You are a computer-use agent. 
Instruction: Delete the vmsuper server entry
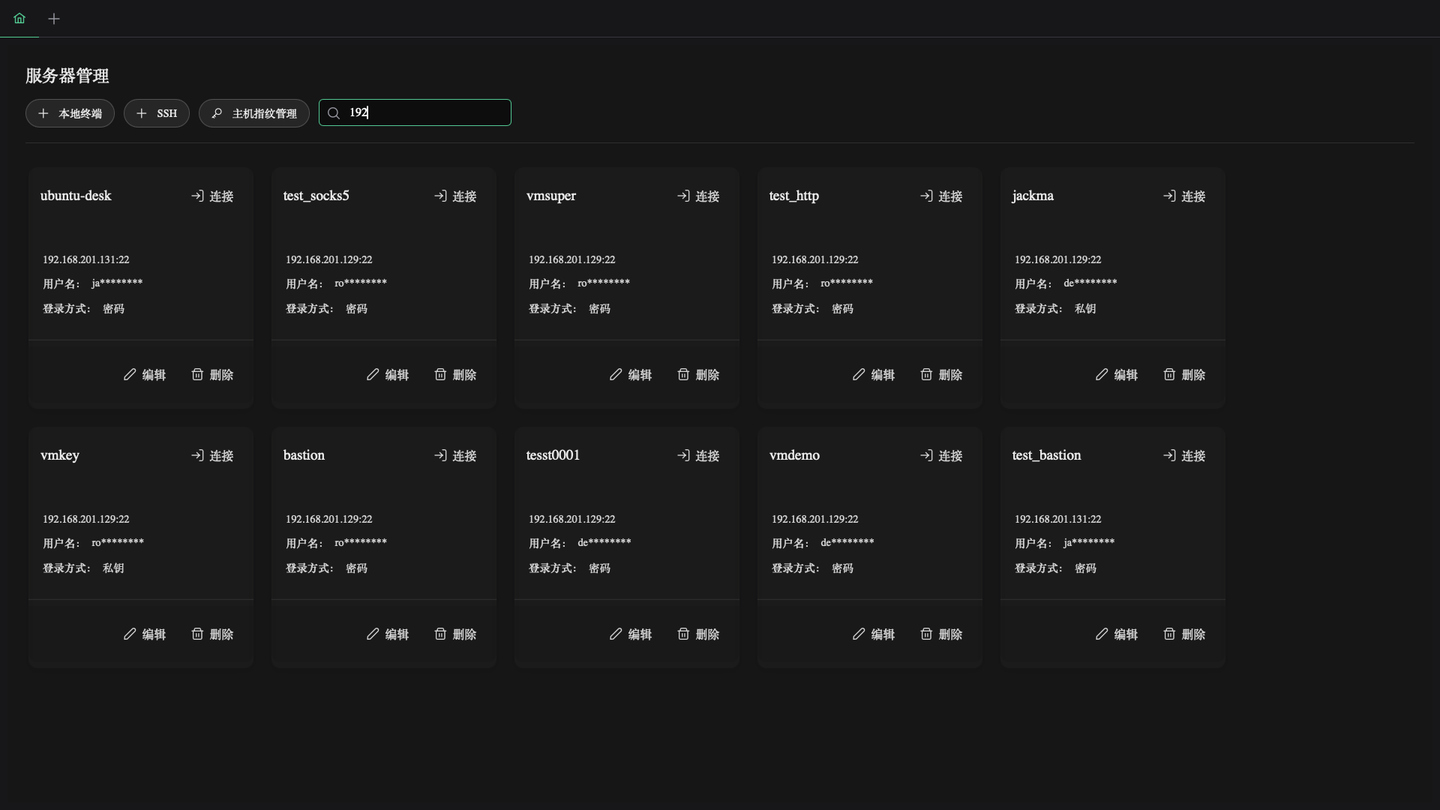(x=698, y=375)
